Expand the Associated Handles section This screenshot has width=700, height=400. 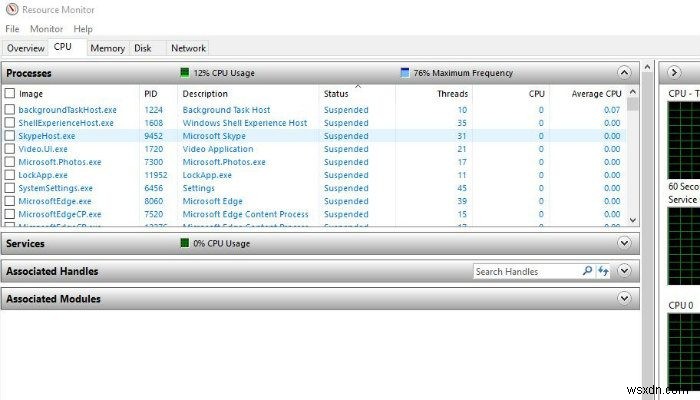[x=624, y=271]
